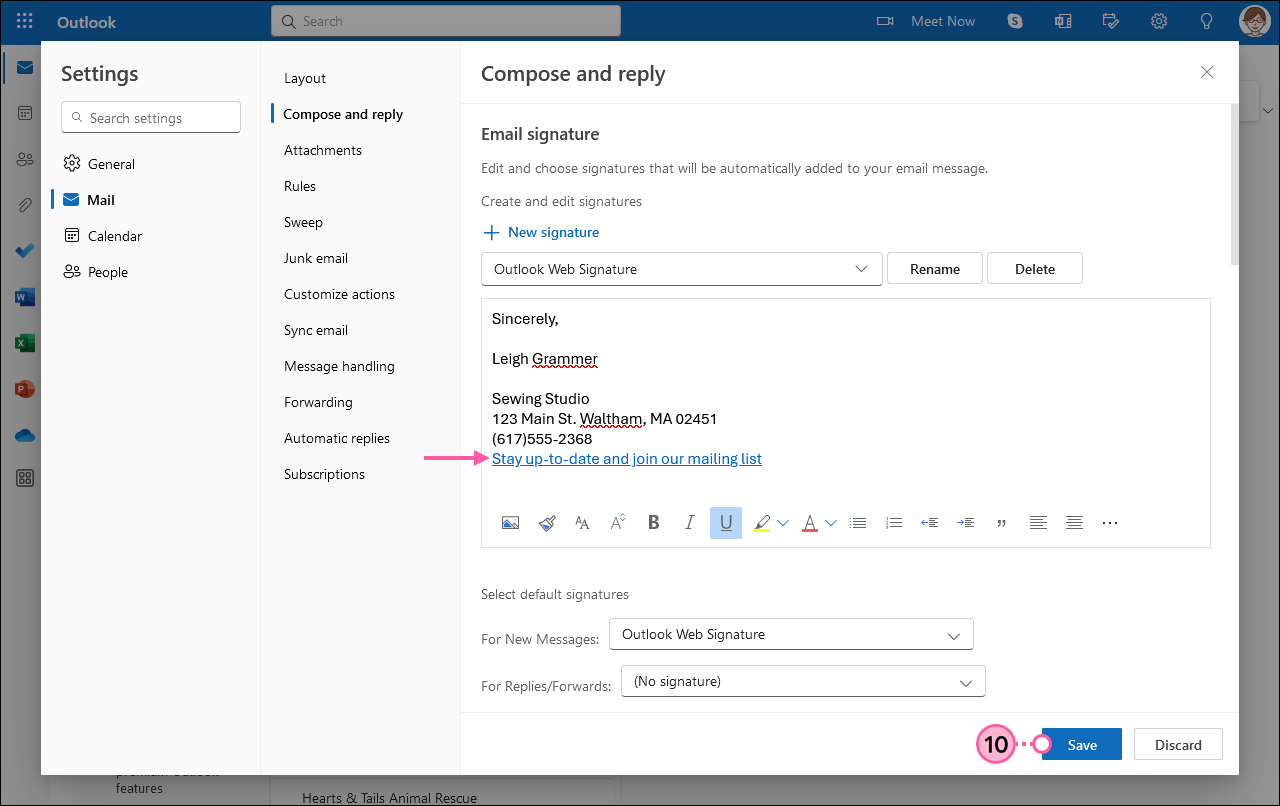Save the signature settings
This screenshot has width=1280, height=806.
click(1082, 745)
